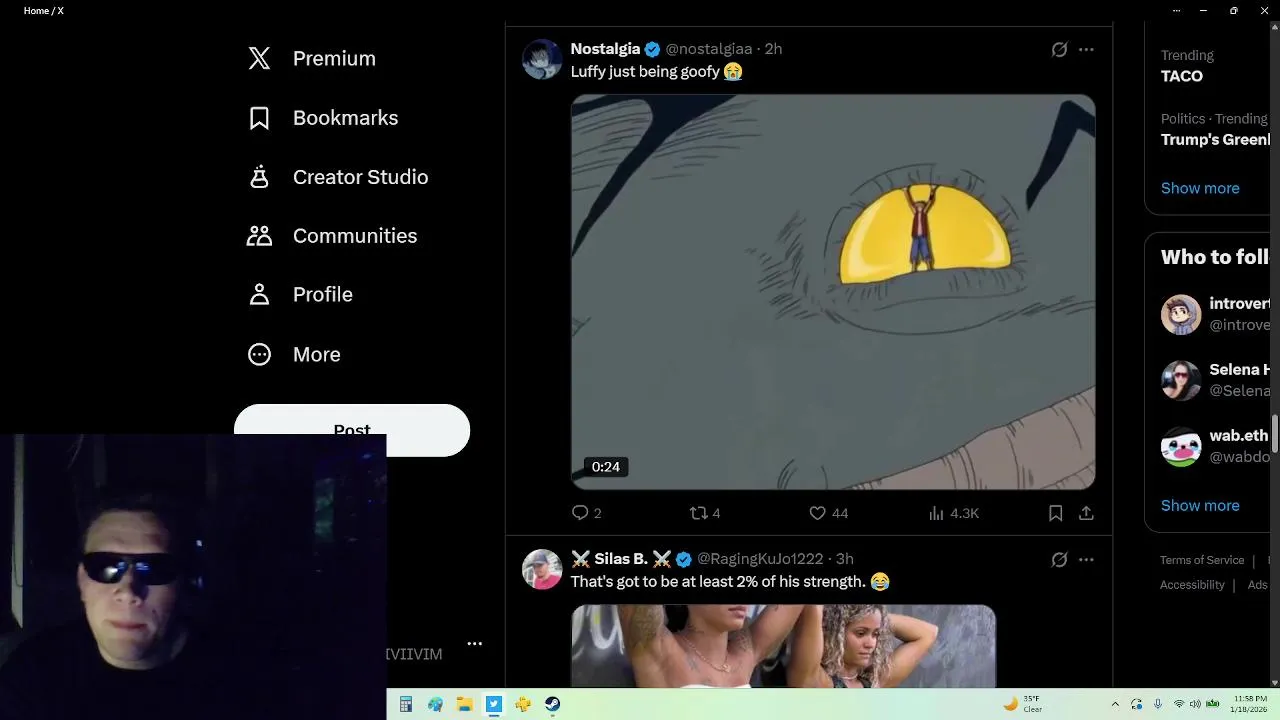Screen dimensions: 1280x720
Task: Click the white Post button
Action: 352,430
